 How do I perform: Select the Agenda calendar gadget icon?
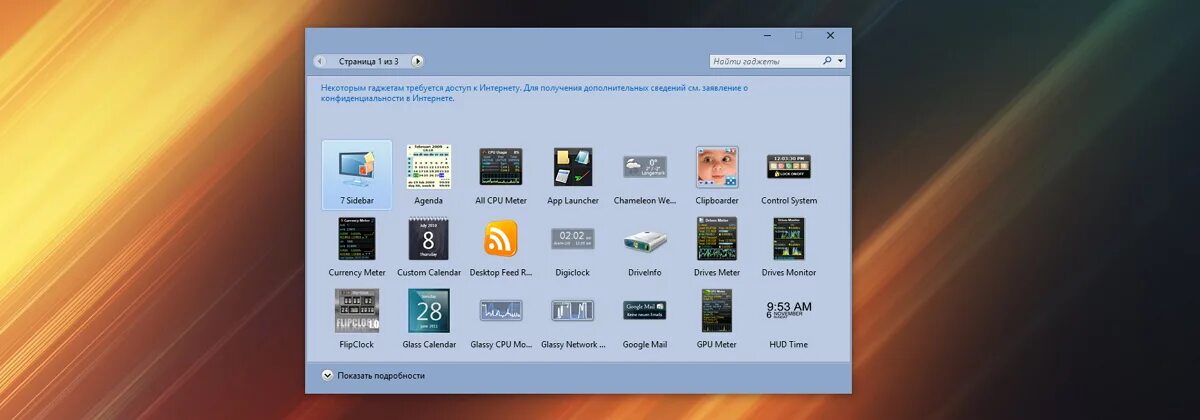[x=429, y=166]
